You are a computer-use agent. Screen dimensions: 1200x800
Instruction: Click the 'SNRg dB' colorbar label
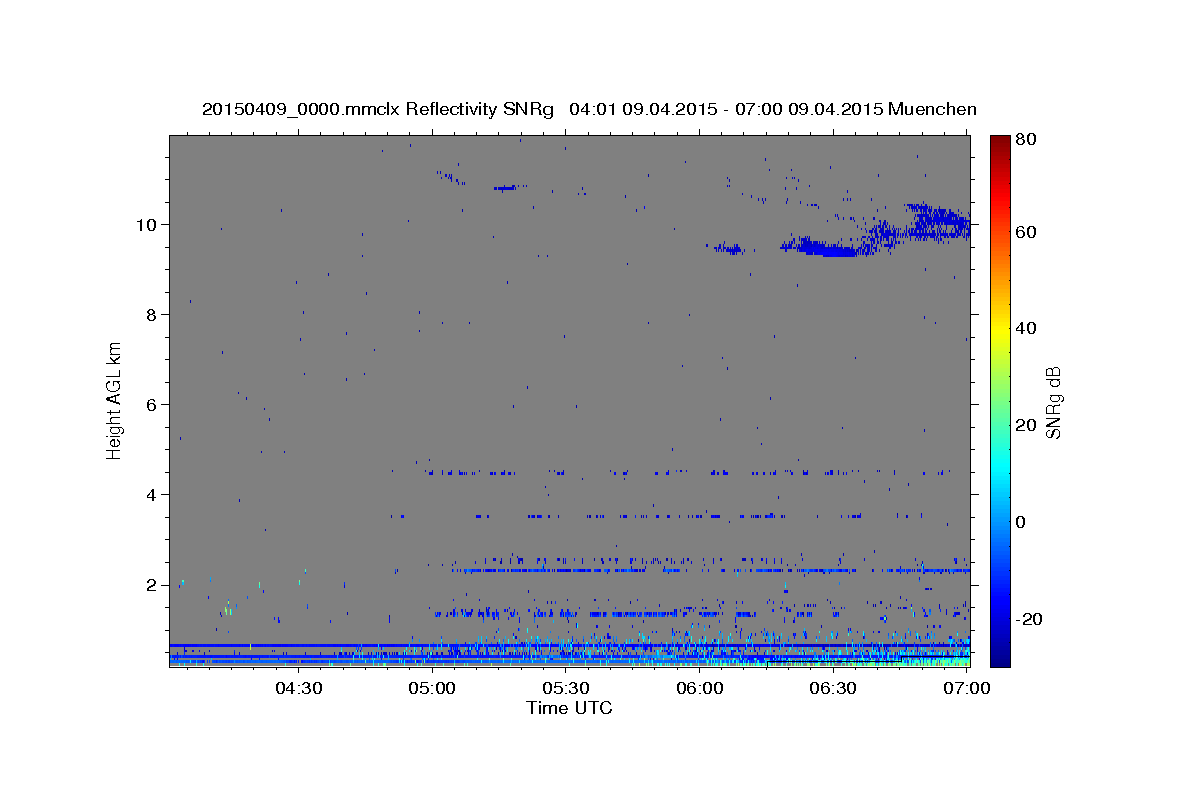(1053, 403)
